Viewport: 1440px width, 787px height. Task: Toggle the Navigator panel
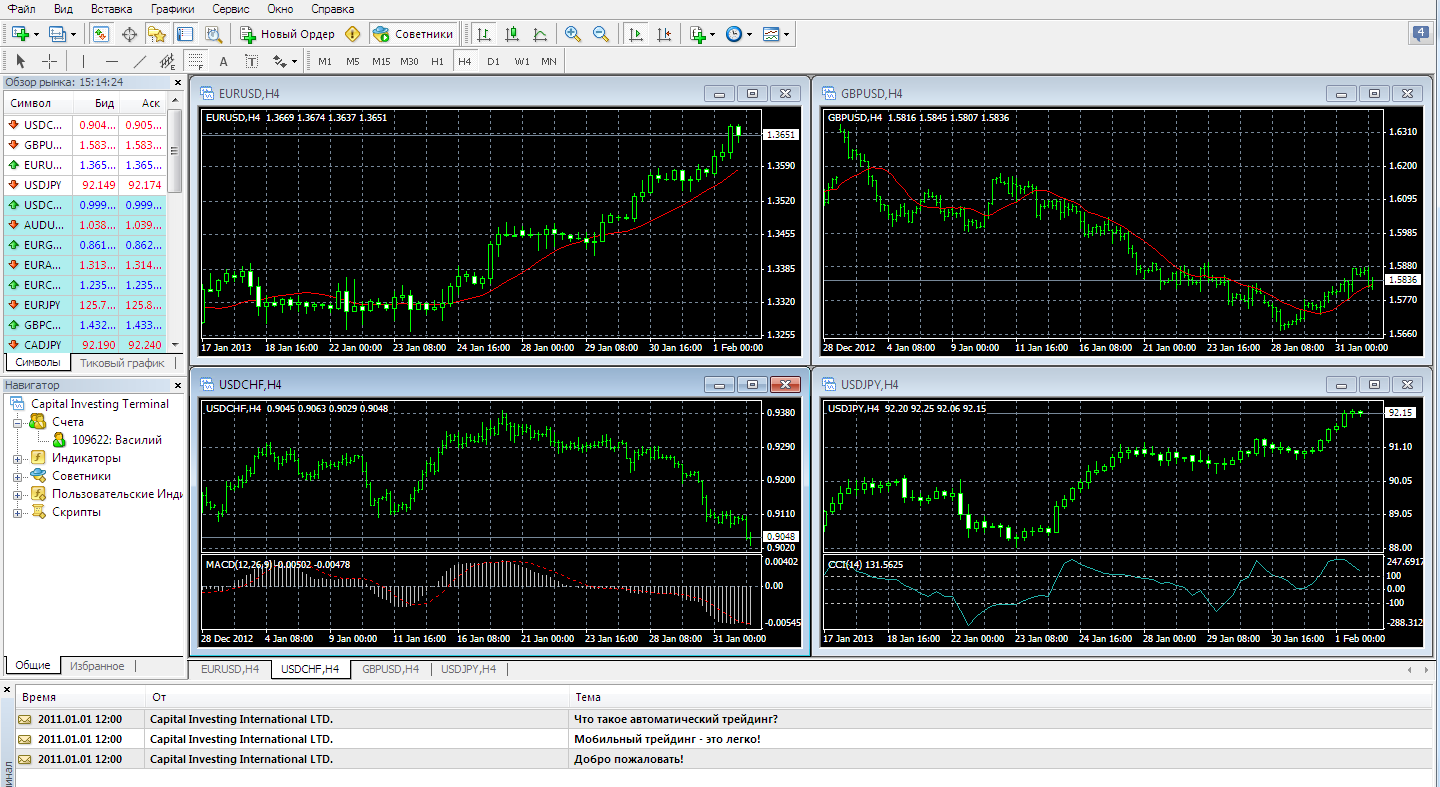pos(157,34)
